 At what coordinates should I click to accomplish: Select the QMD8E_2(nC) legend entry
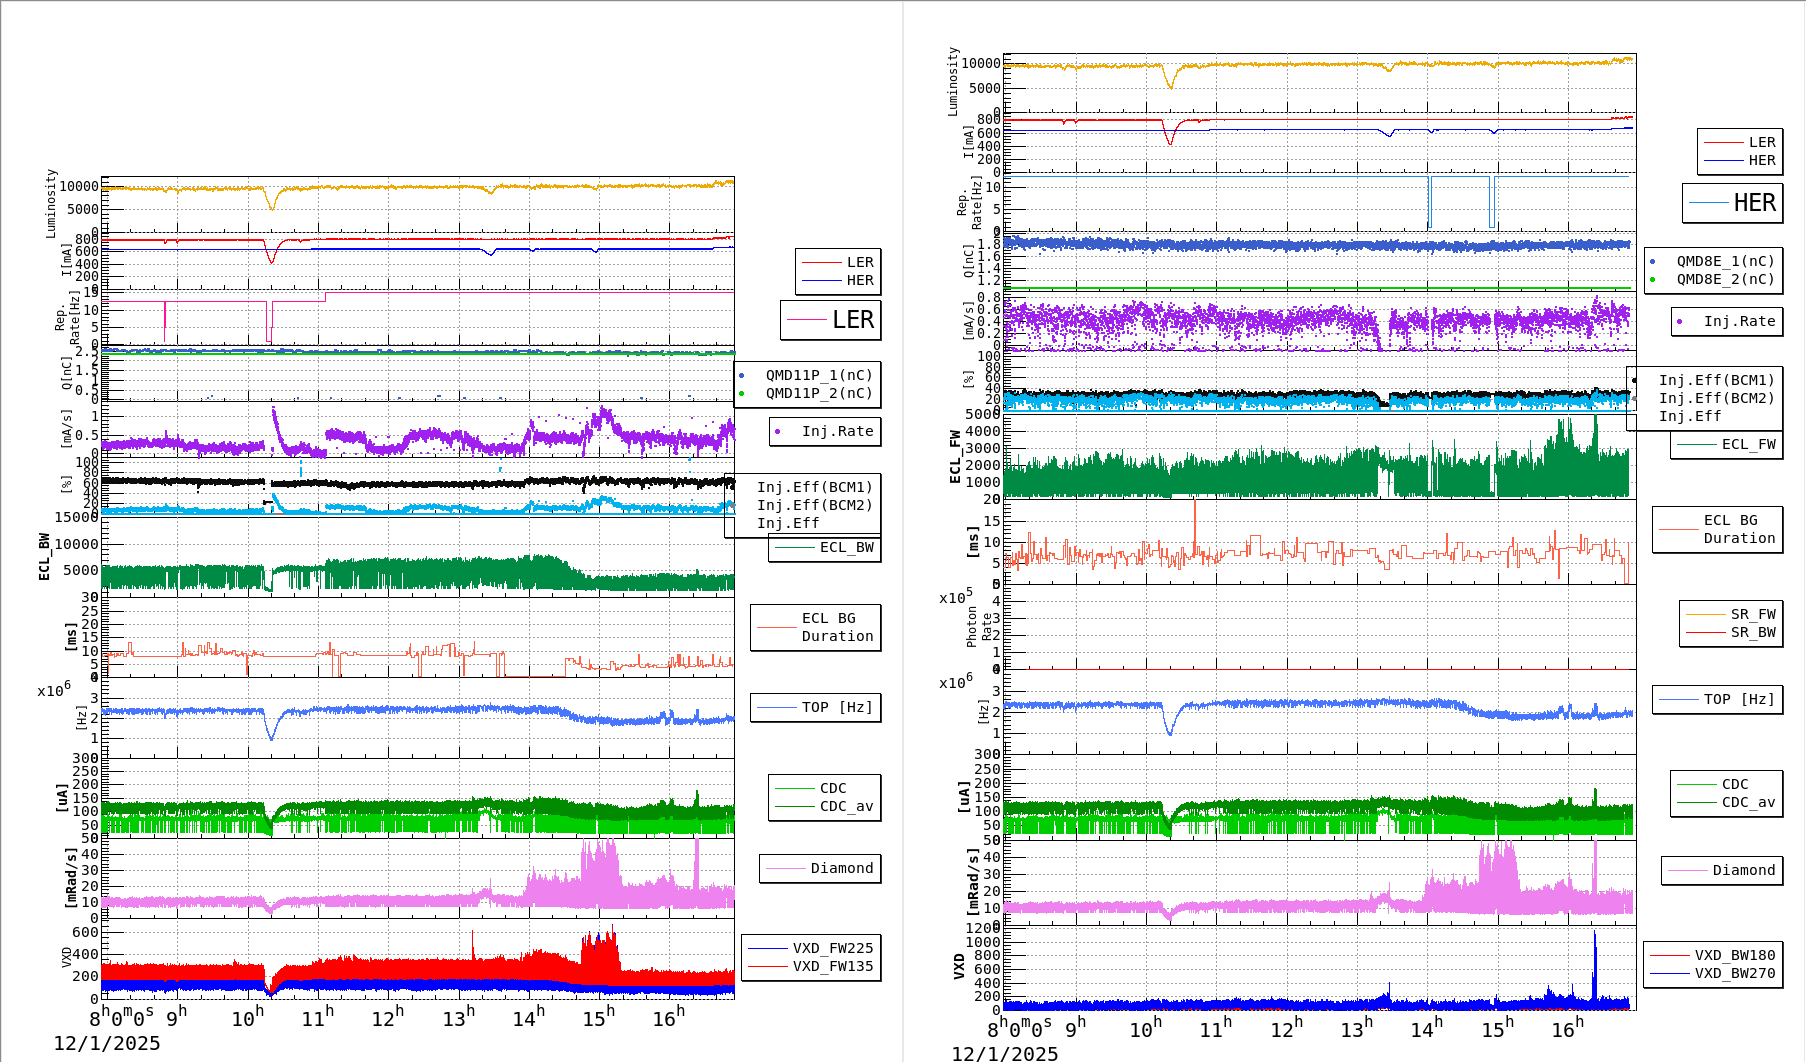1725,279
